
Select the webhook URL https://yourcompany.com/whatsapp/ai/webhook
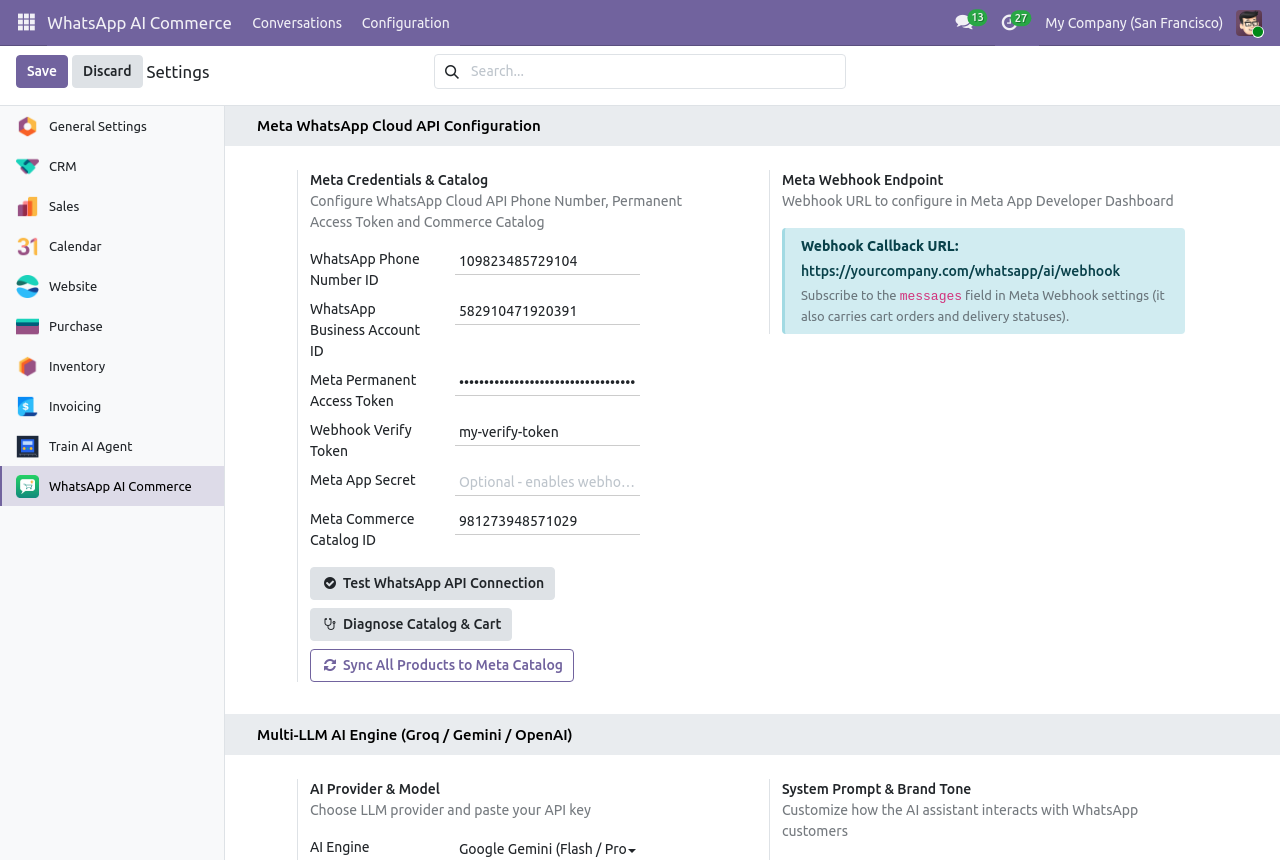click(960, 271)
